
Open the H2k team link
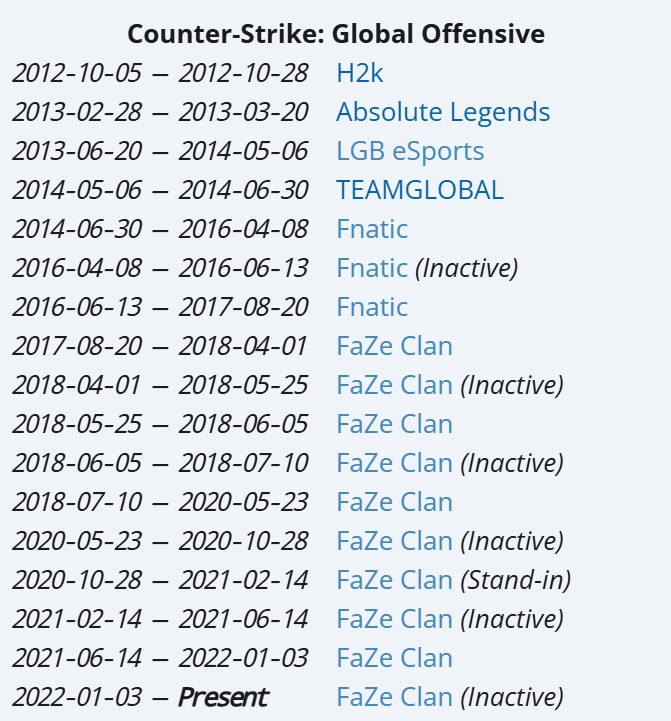pyautogui.click(x=359, y=73)
